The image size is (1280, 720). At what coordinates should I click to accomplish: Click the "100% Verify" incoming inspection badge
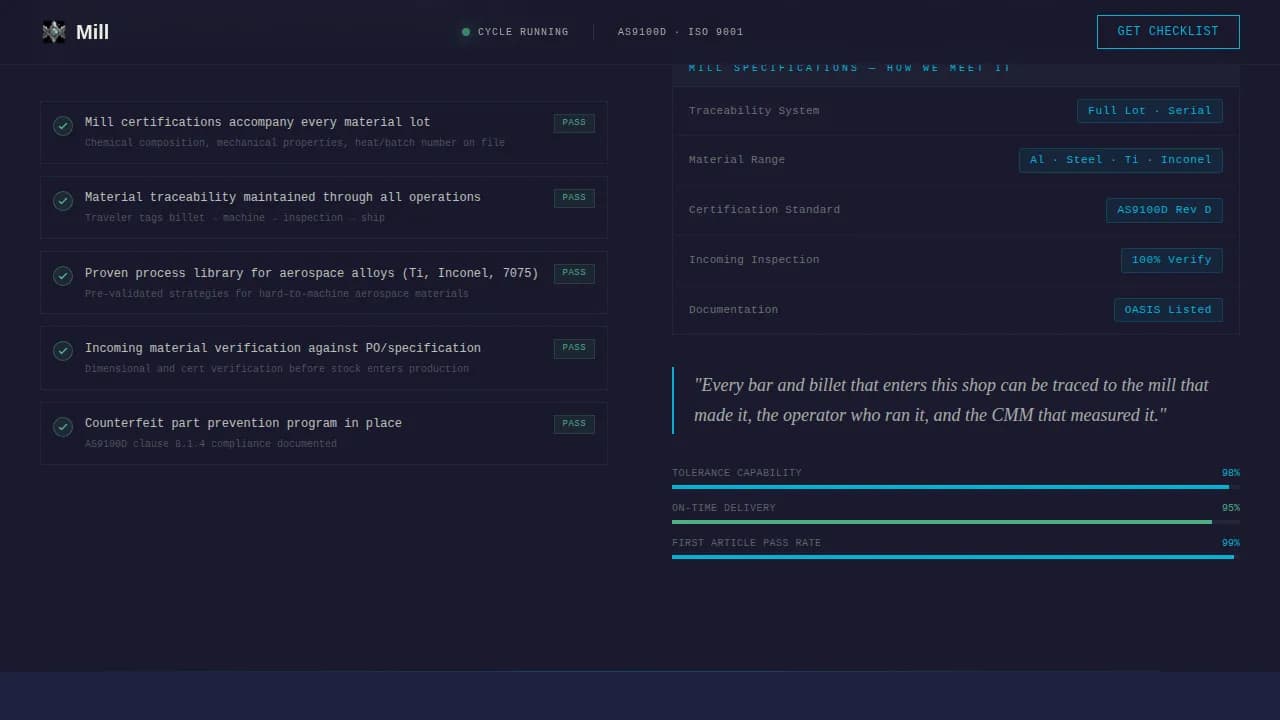(1171, 259)
